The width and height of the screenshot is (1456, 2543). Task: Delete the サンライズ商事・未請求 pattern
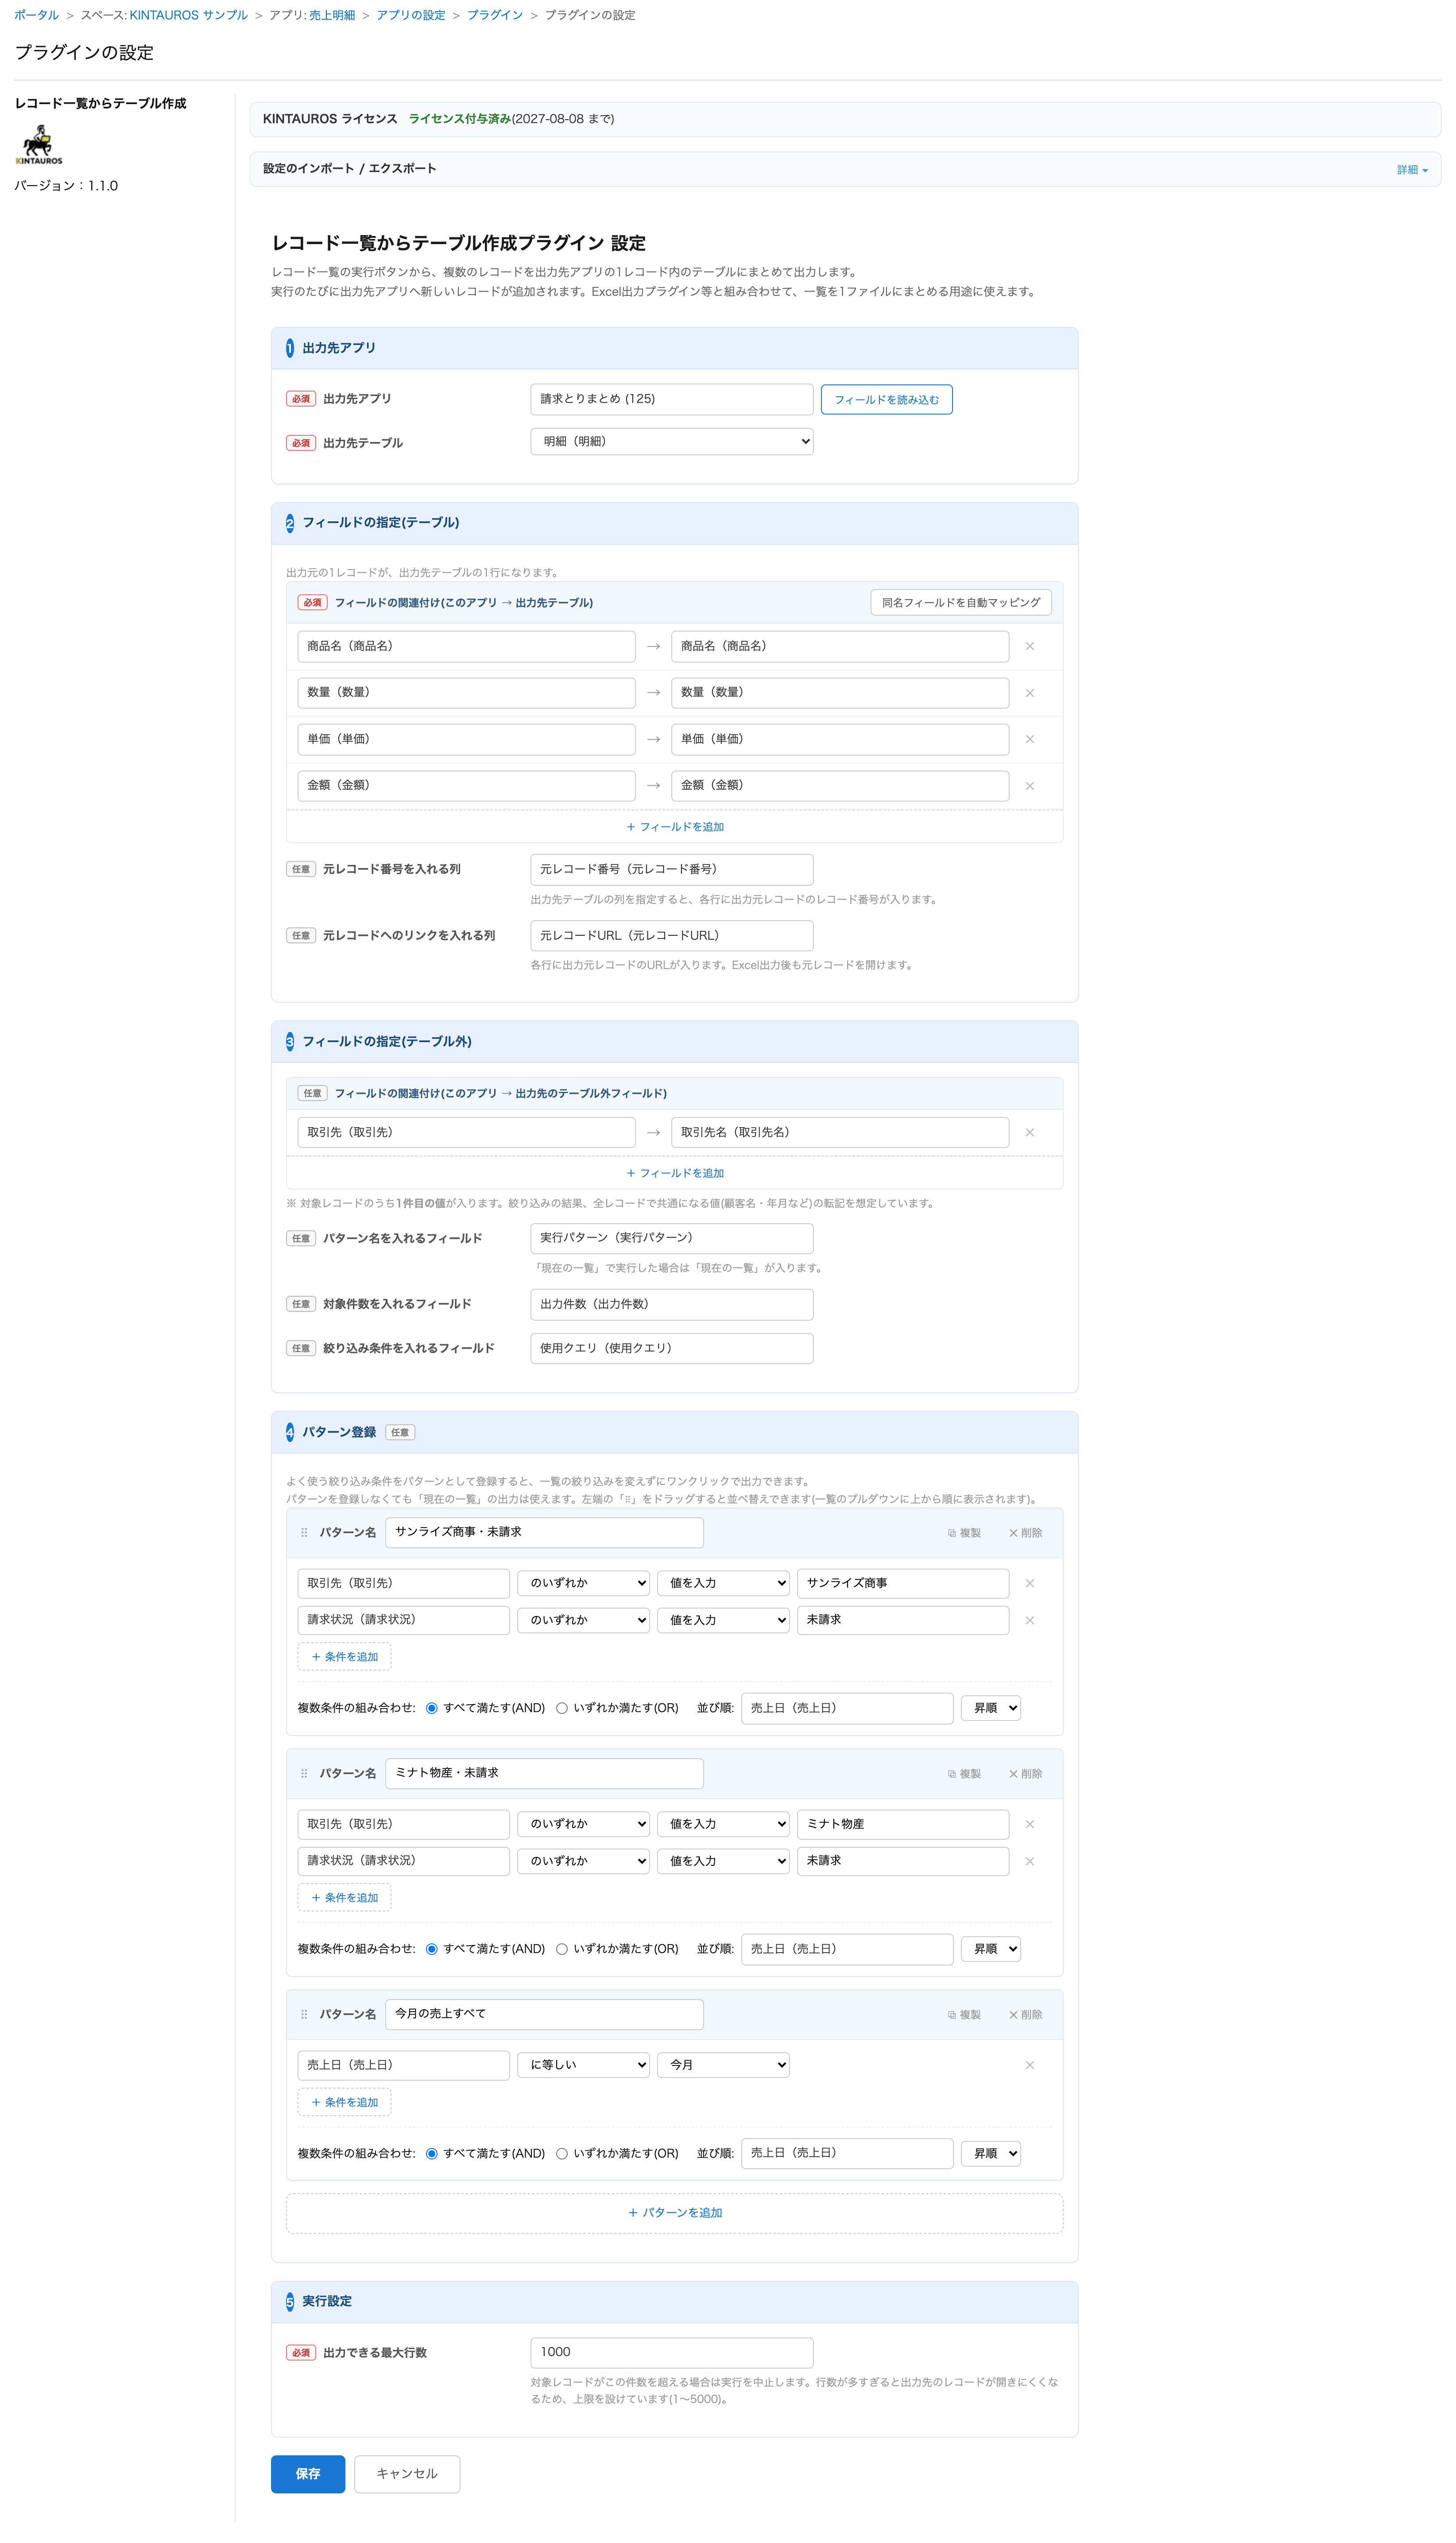1025,1533
